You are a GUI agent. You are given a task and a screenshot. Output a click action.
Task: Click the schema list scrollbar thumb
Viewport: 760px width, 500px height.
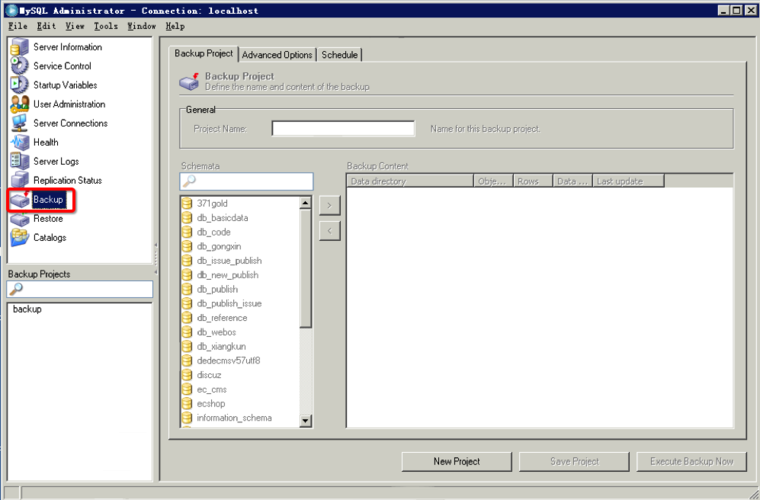click(305, 269)
